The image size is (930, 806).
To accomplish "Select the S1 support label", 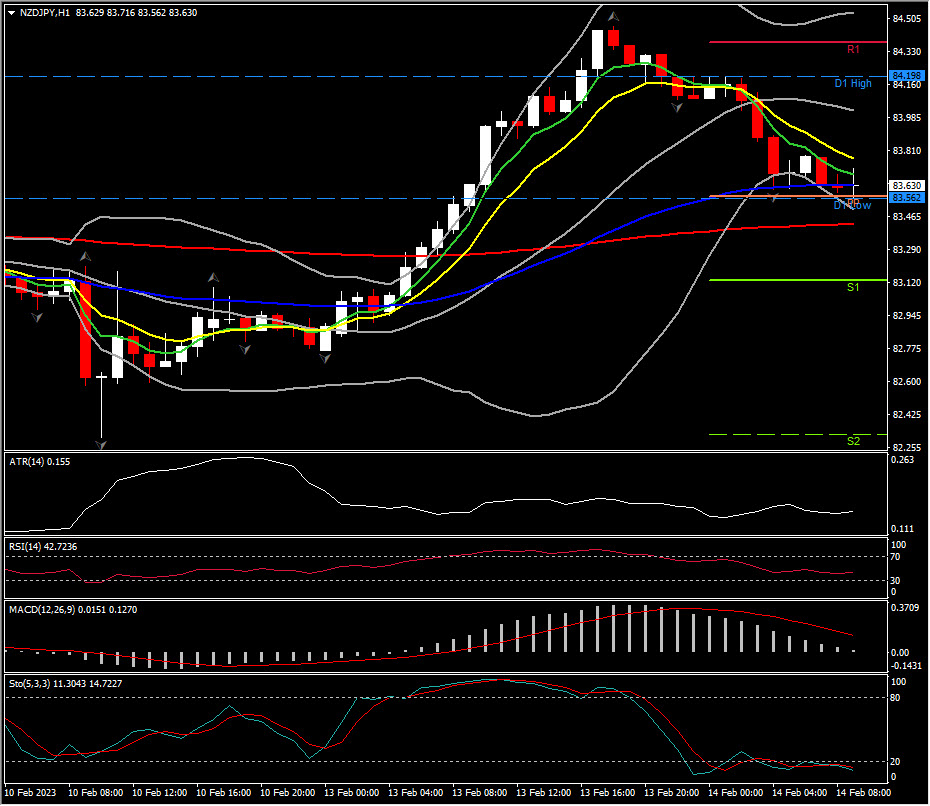I will (x=852, y=287).
